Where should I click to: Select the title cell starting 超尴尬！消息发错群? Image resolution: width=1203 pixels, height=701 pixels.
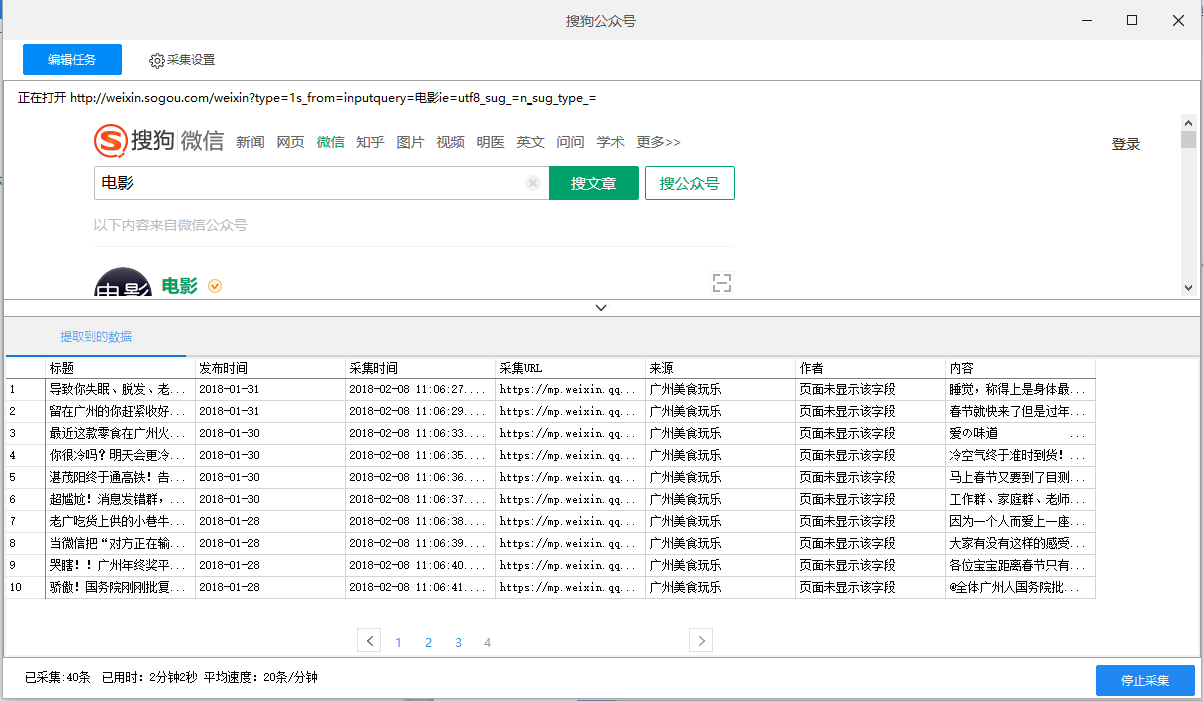click(120, 499)
